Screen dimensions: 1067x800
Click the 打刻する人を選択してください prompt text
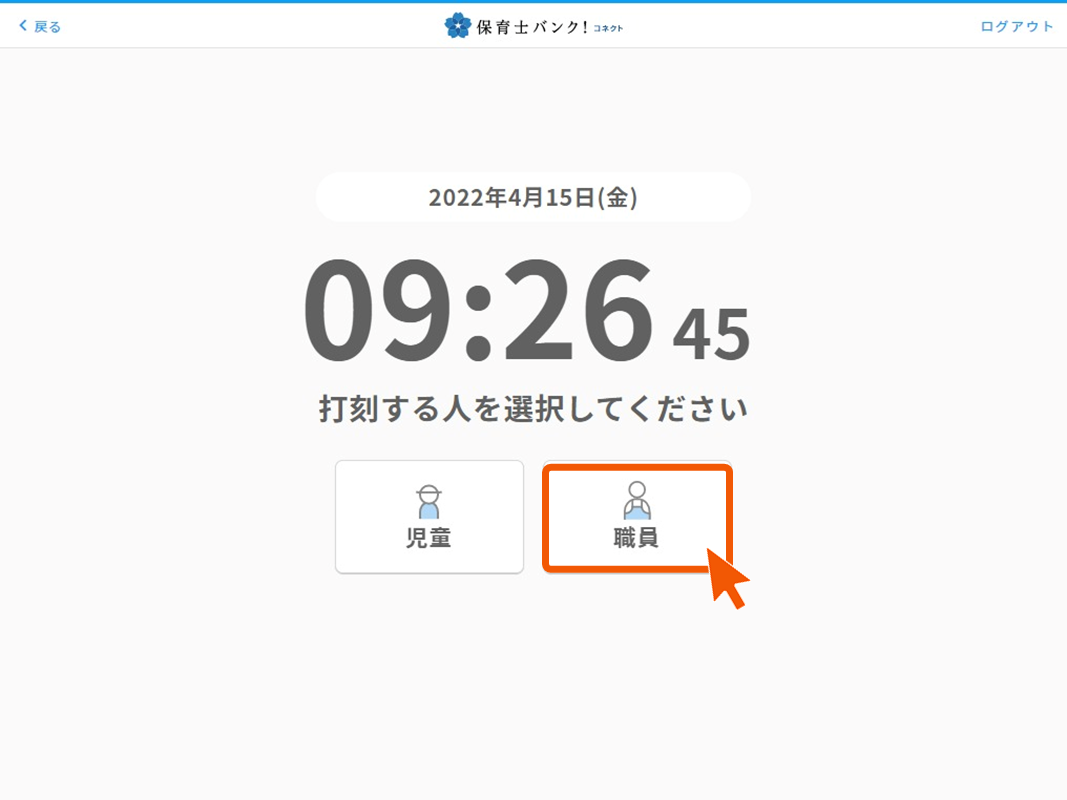pos(534,409)
